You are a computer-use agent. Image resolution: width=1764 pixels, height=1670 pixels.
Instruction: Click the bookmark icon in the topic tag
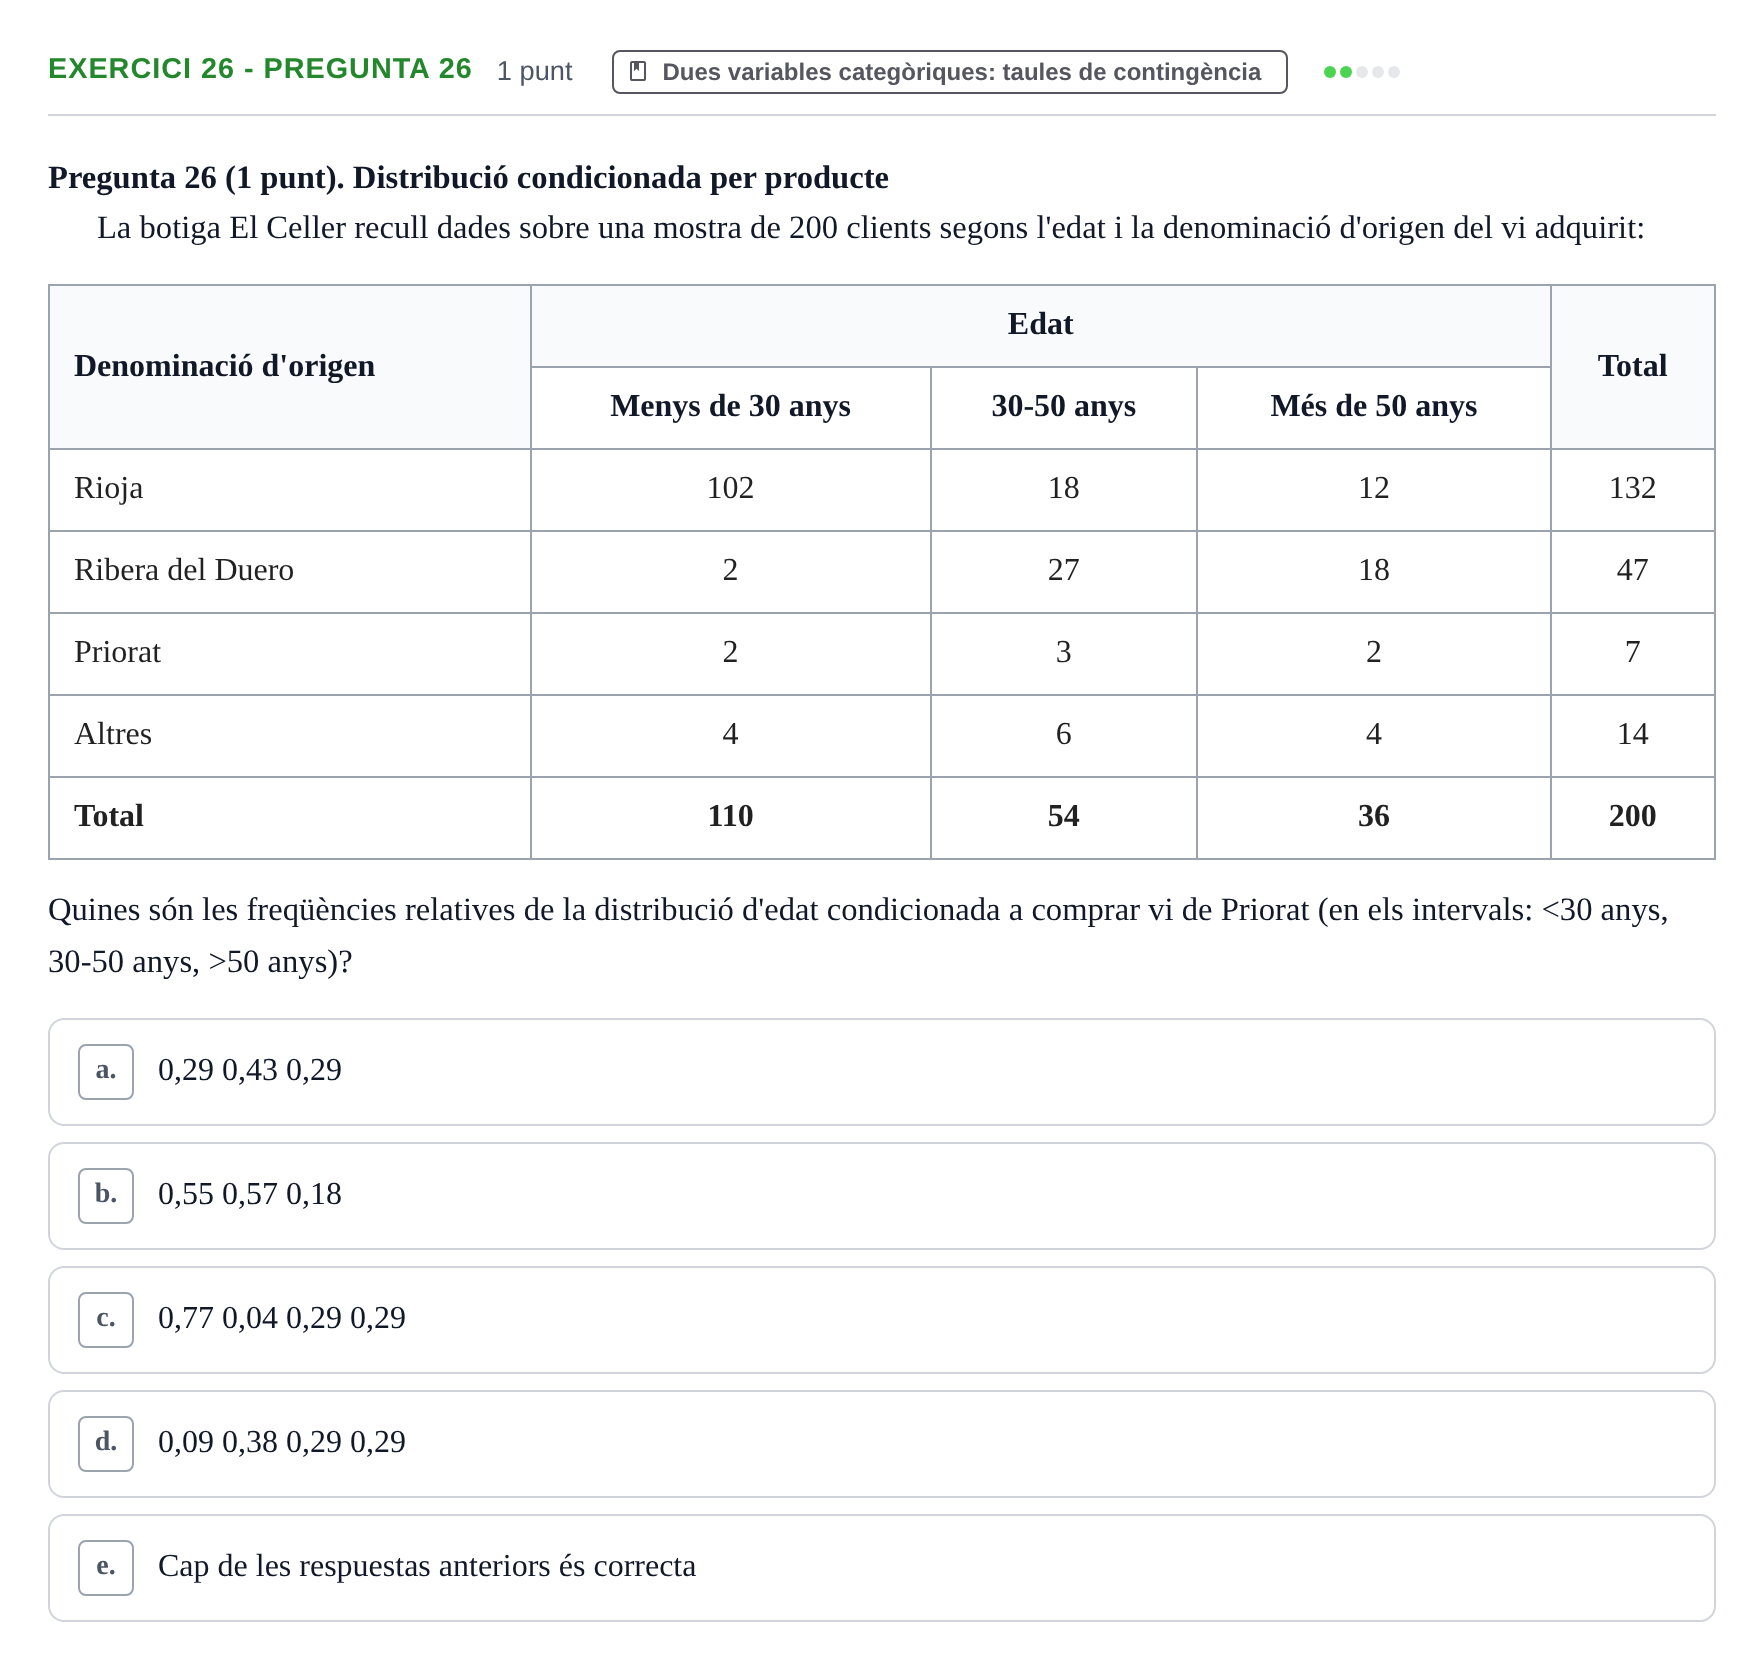click(638, 72)
